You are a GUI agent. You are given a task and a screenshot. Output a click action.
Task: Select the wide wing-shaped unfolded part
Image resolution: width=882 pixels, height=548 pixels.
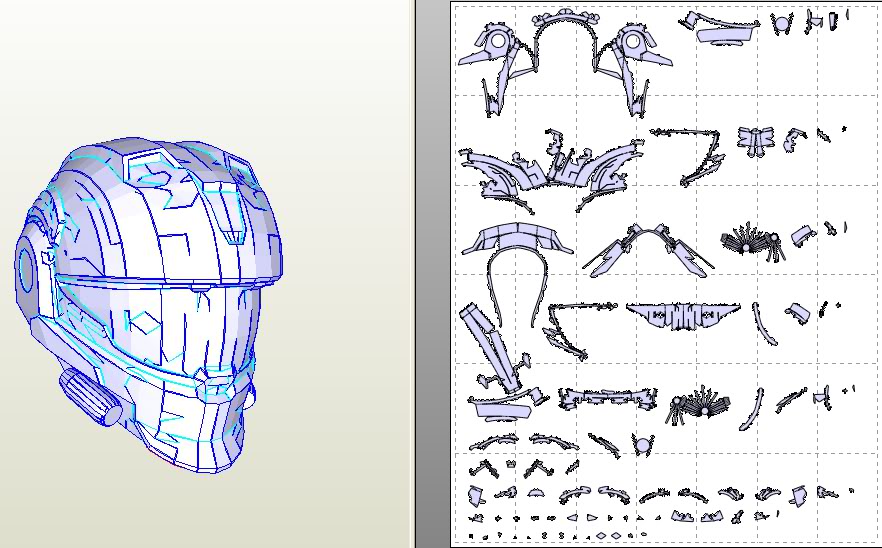coord(551,172)
